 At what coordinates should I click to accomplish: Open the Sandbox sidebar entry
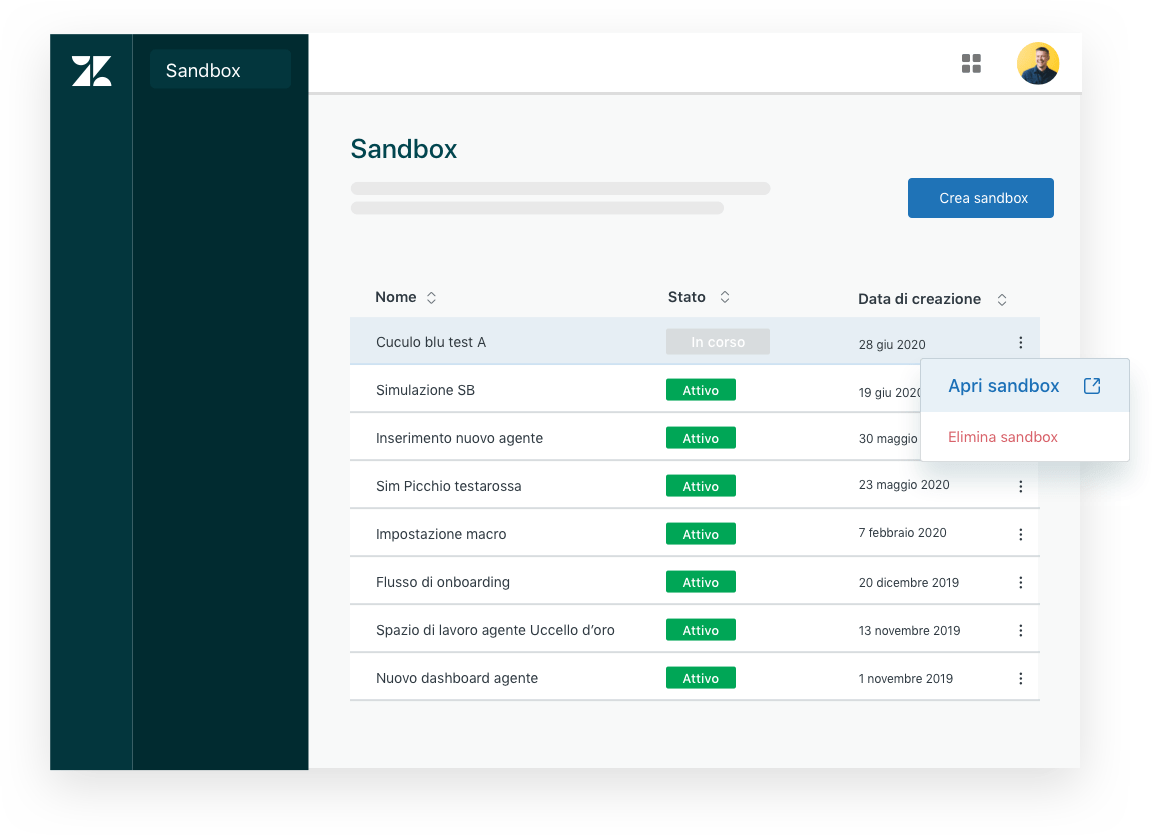click(x=220, y=70)
